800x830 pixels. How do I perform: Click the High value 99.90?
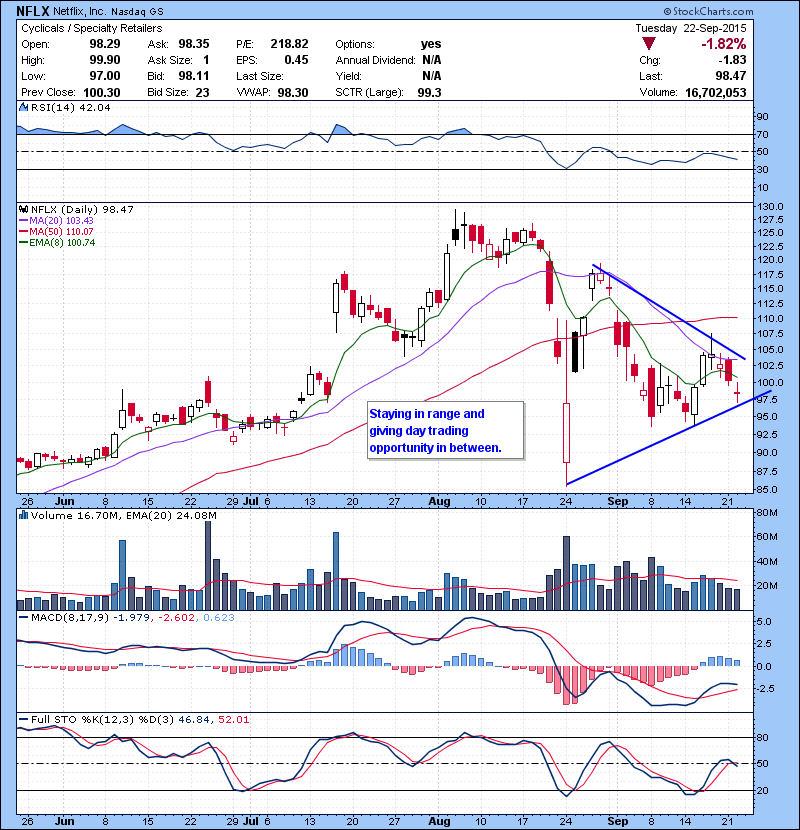coord(104,60)
